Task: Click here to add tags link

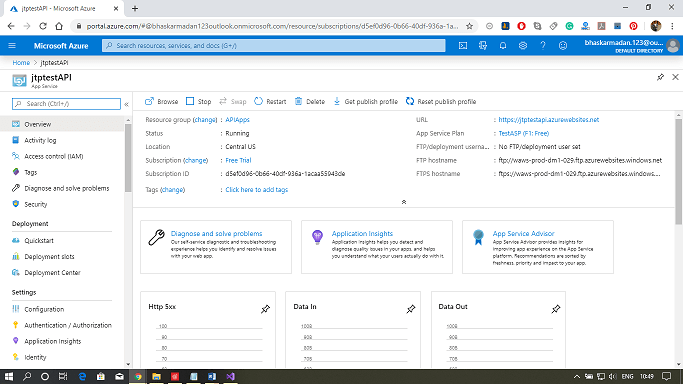Action: 257,190
